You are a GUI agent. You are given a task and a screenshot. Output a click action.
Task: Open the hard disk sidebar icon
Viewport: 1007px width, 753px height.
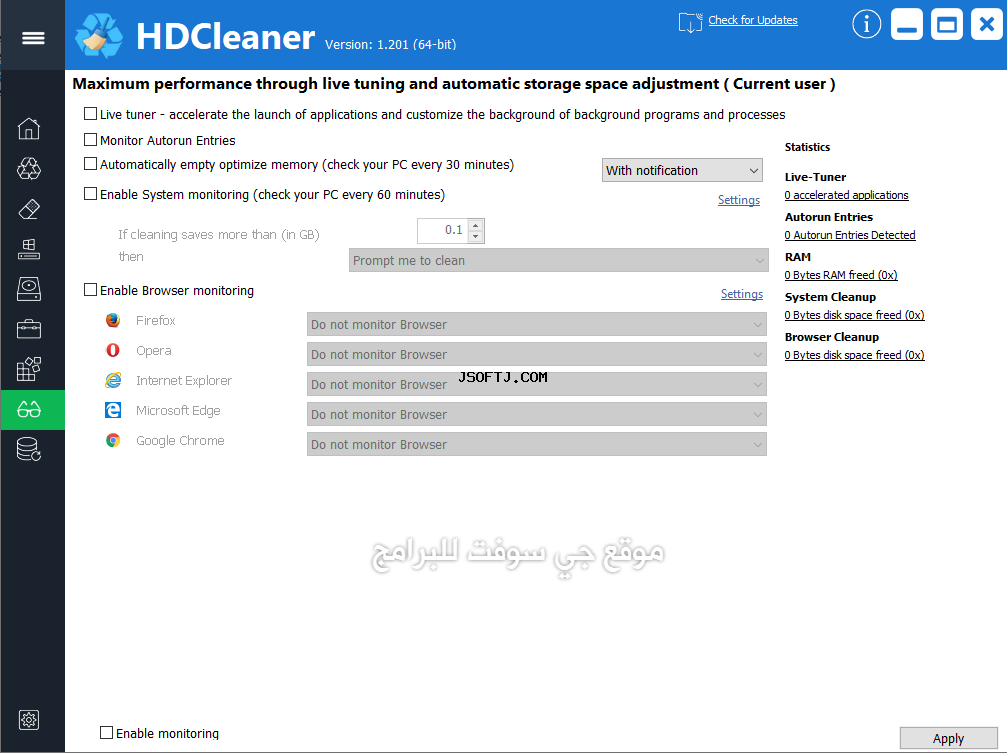click(29, 289)
